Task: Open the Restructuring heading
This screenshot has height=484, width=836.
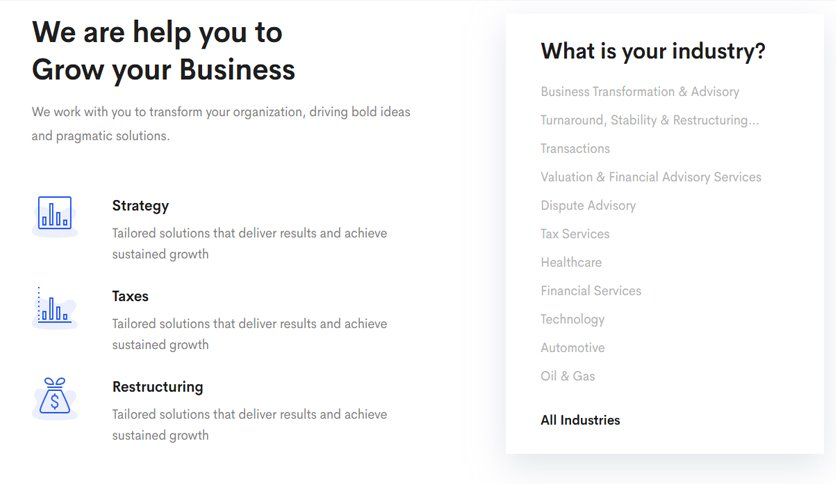Action: 157,387
